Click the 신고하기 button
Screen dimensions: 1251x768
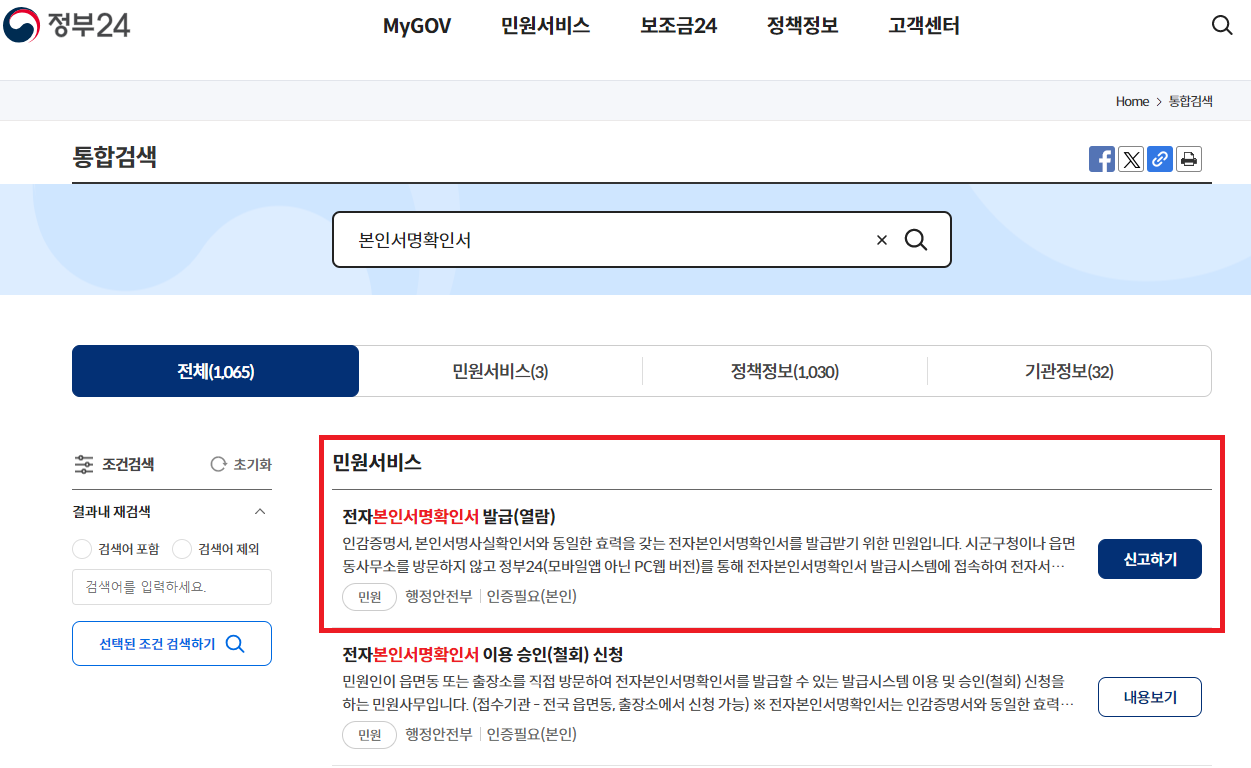(1149, 559)
